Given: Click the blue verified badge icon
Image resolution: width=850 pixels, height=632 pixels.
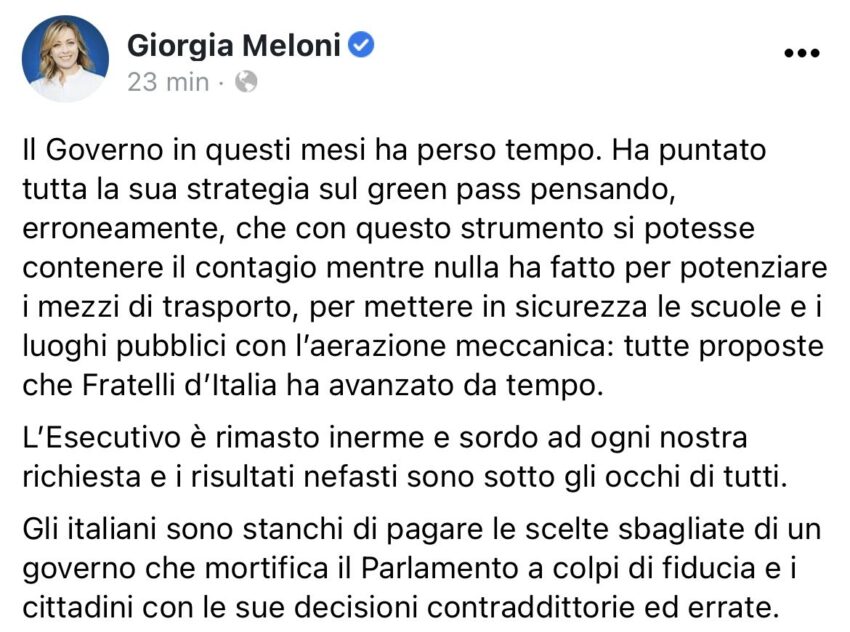Looking at the screenshot, I should (360, 44).
